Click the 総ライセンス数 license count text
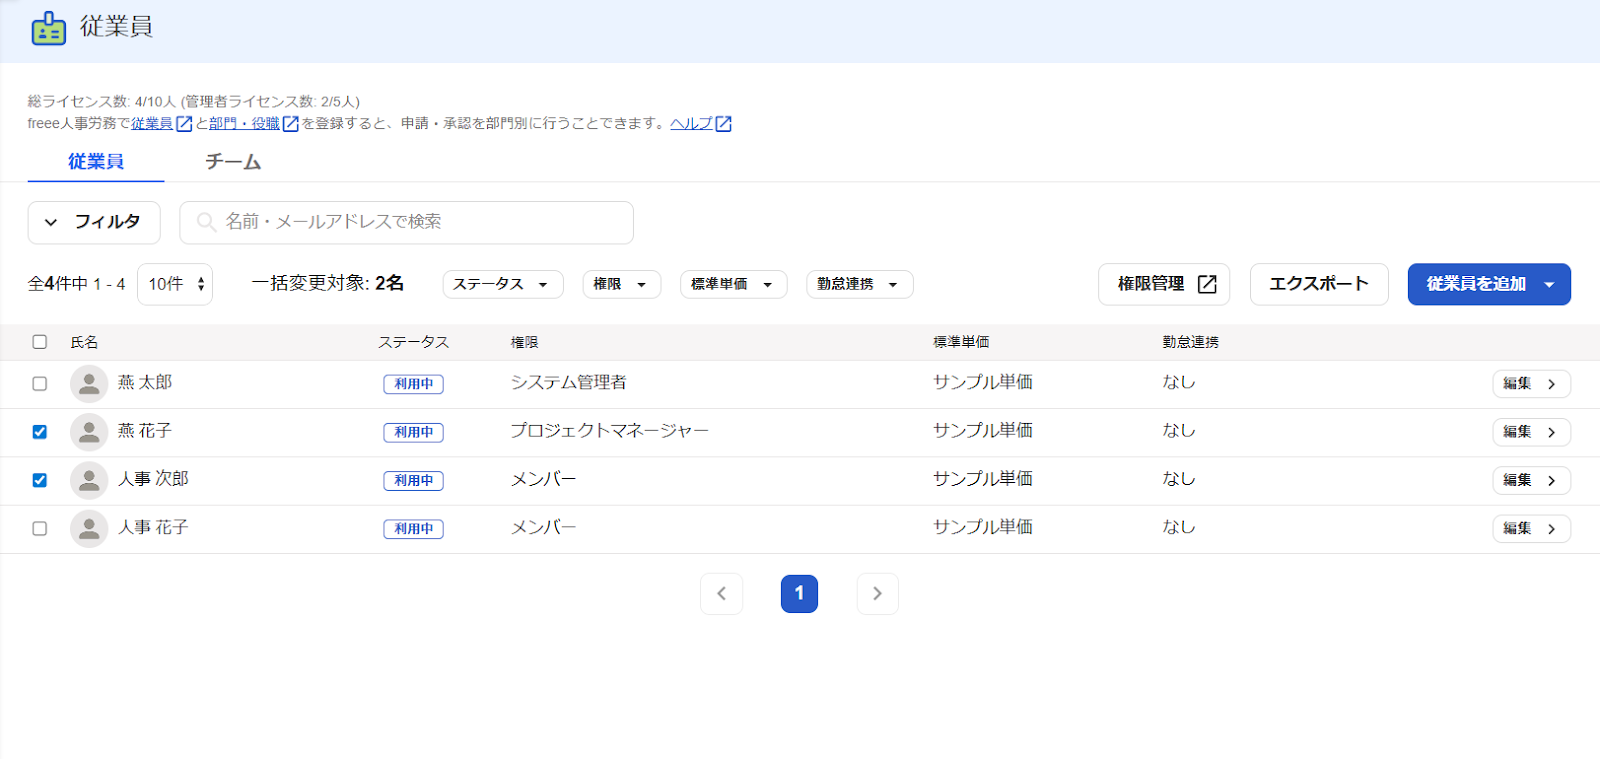The image size is (1600, 759). pyautogui.click(x=193, y=102)
